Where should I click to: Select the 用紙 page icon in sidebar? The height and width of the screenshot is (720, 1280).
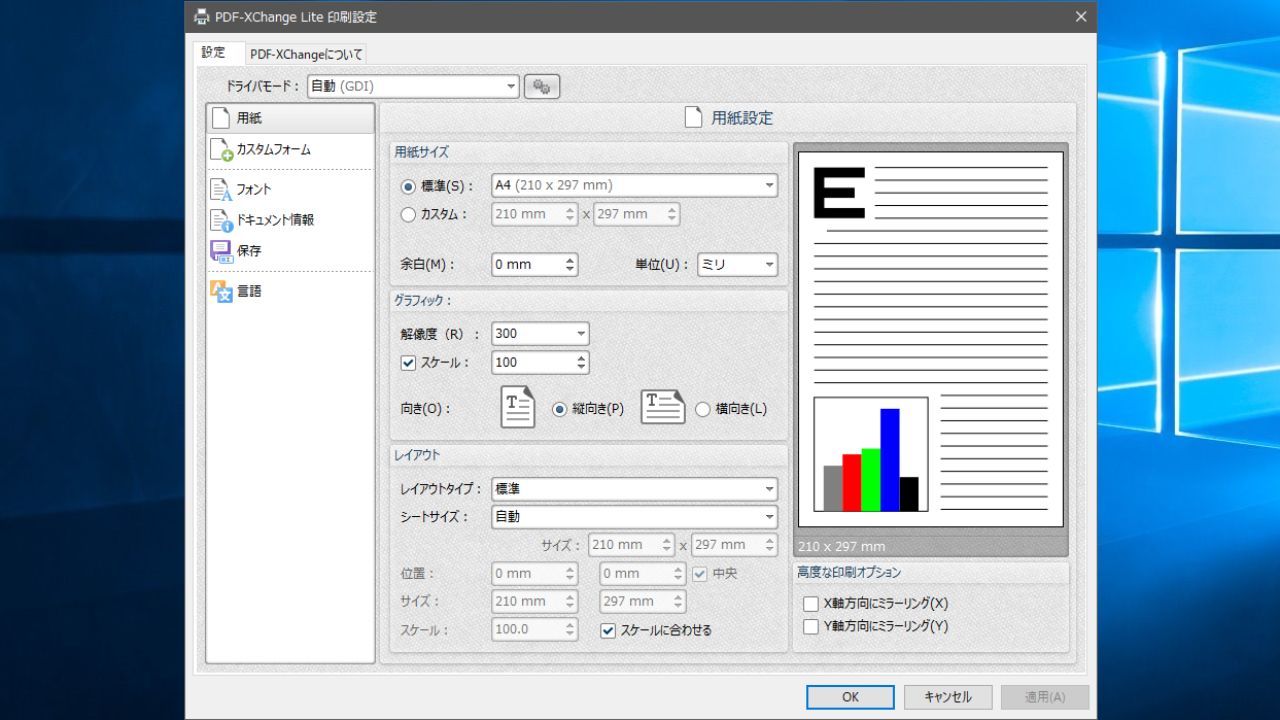[221, 118]
